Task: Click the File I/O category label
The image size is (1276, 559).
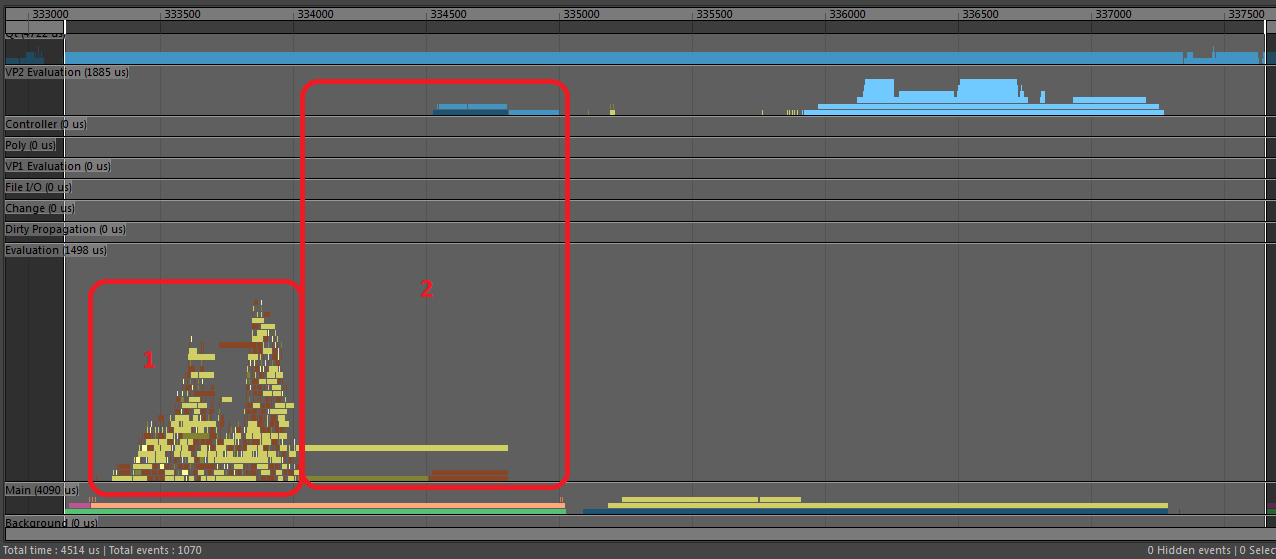Action: pyautogui.click(x=38, y=188)
